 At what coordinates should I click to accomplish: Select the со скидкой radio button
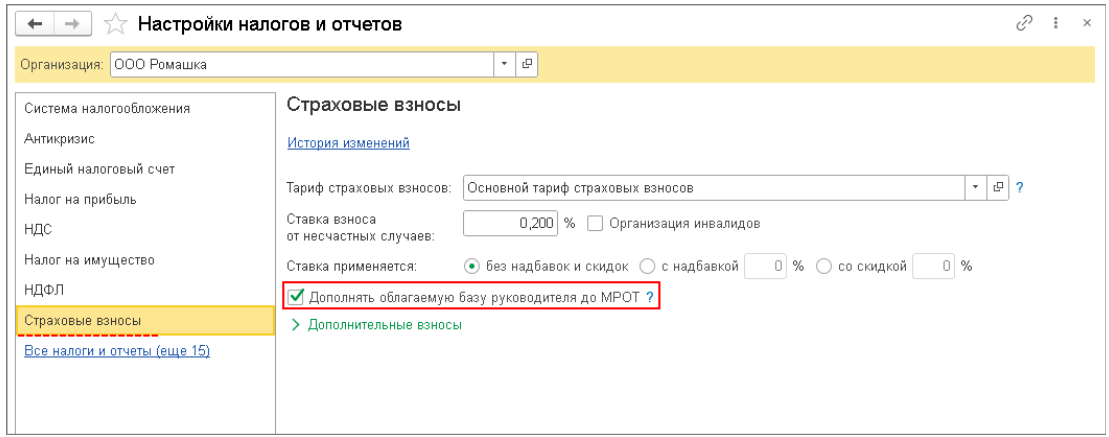(x=824, y=266)
